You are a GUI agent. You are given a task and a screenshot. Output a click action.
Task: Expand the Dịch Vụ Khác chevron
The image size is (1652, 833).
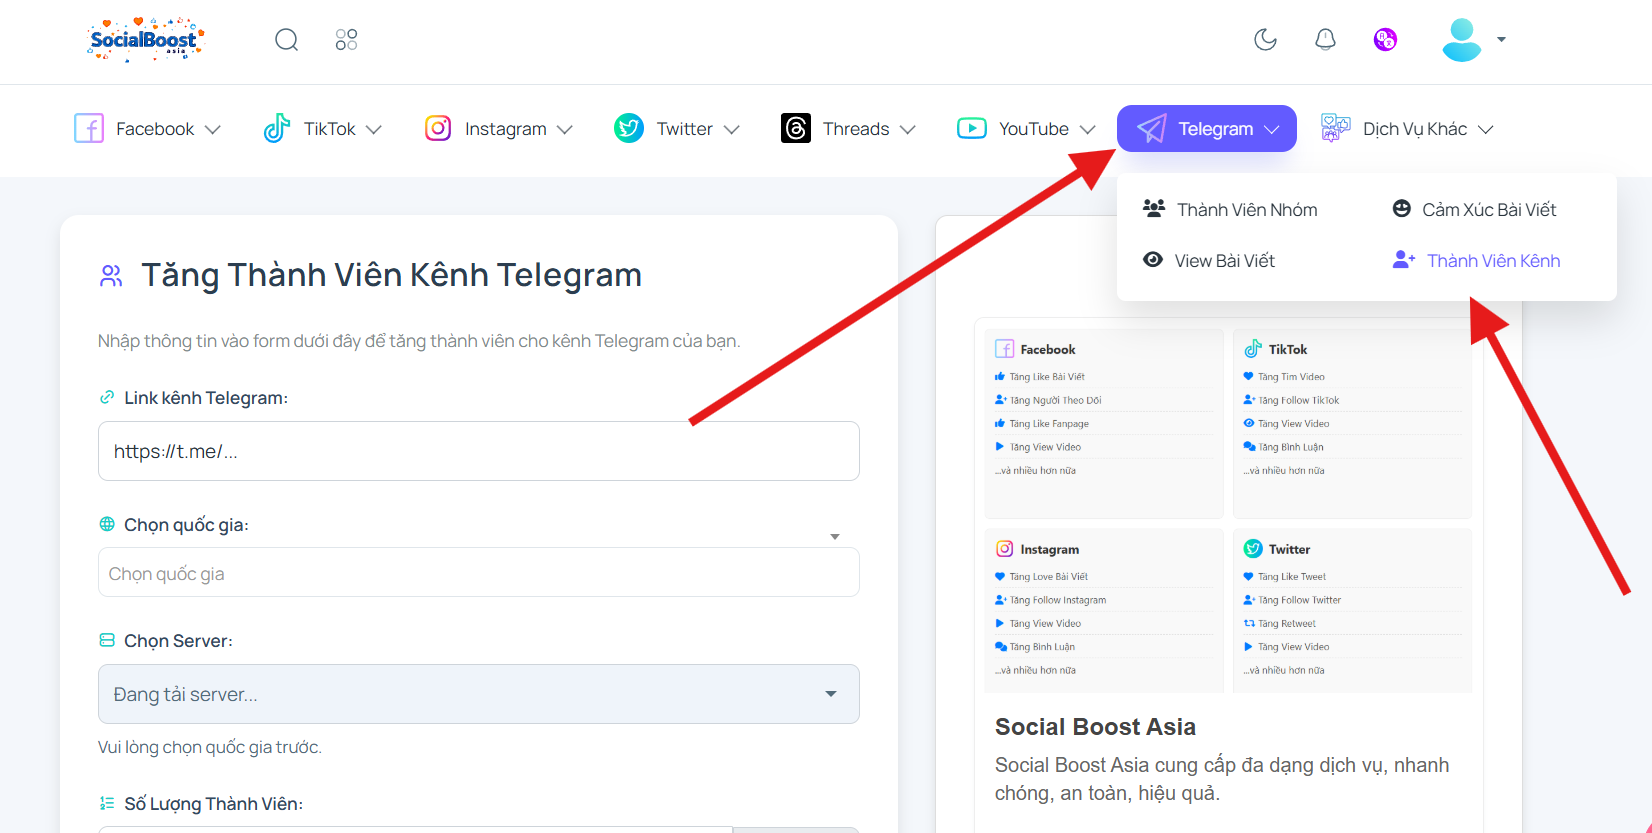point(1486,130)
